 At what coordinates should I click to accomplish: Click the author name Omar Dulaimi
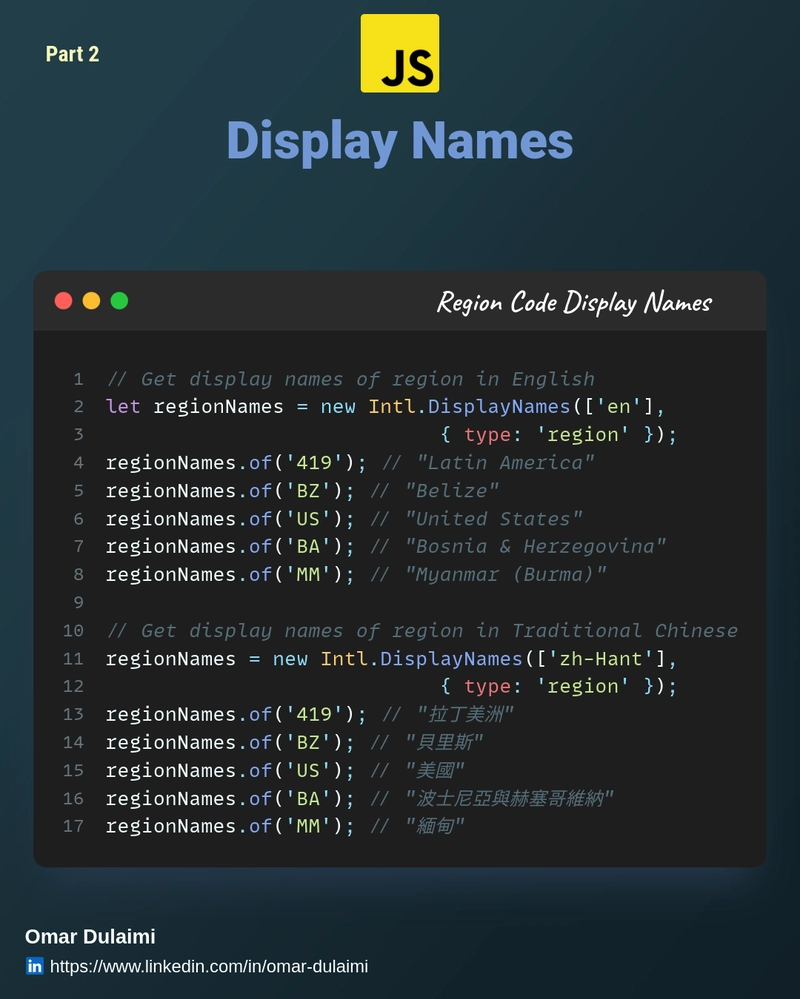pos(90,937)
